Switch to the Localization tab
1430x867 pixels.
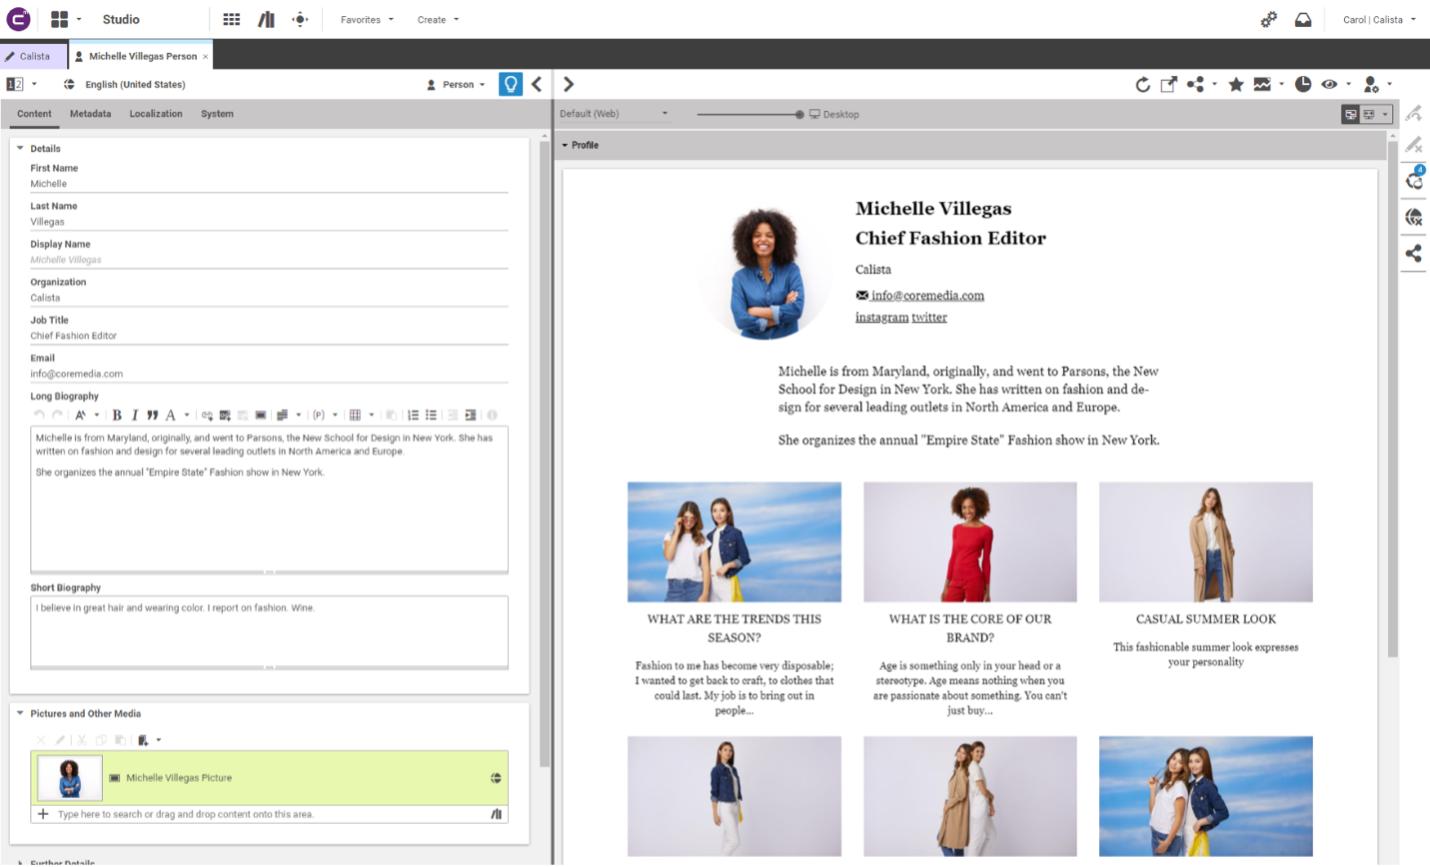coord(156,114)
